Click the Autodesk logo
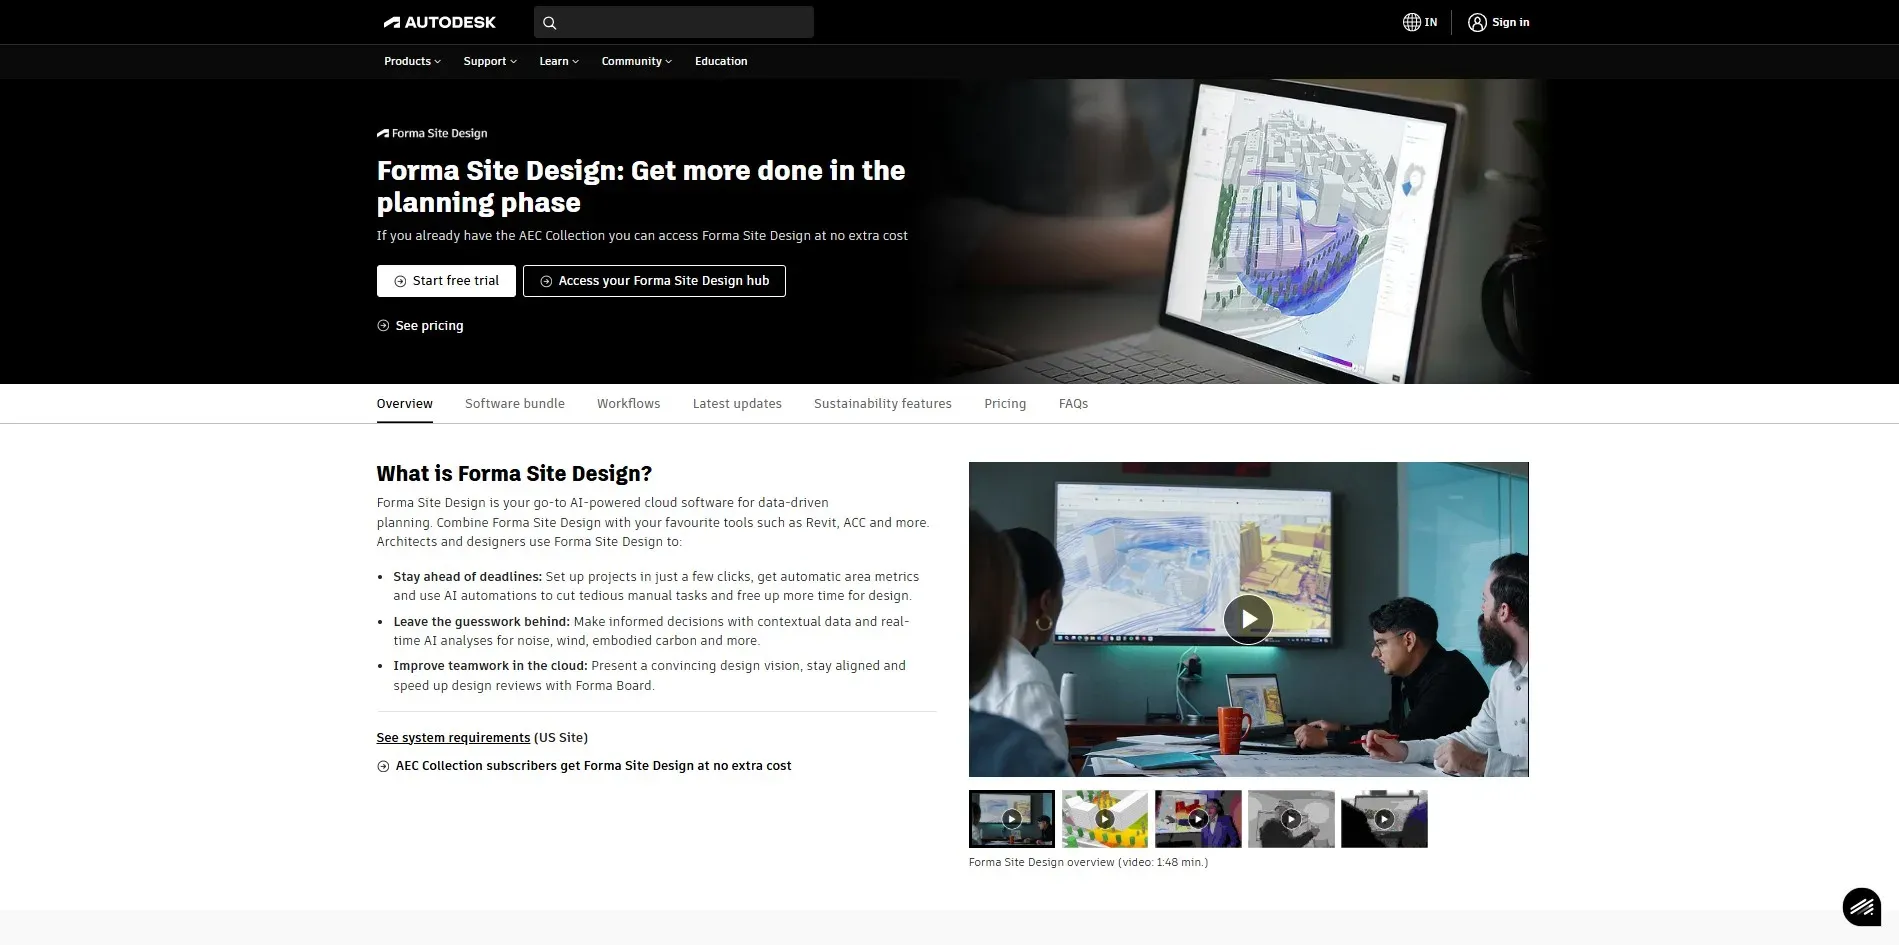 440,21
